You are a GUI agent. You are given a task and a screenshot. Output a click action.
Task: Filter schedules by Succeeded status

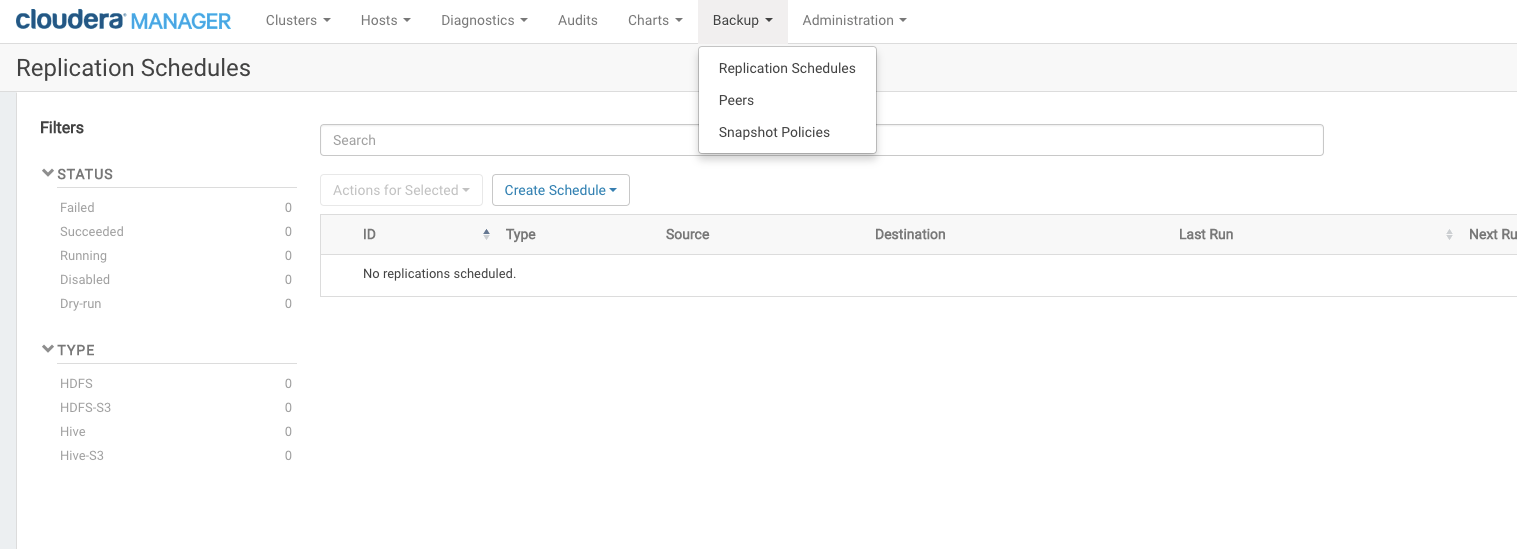pos(92,232)
